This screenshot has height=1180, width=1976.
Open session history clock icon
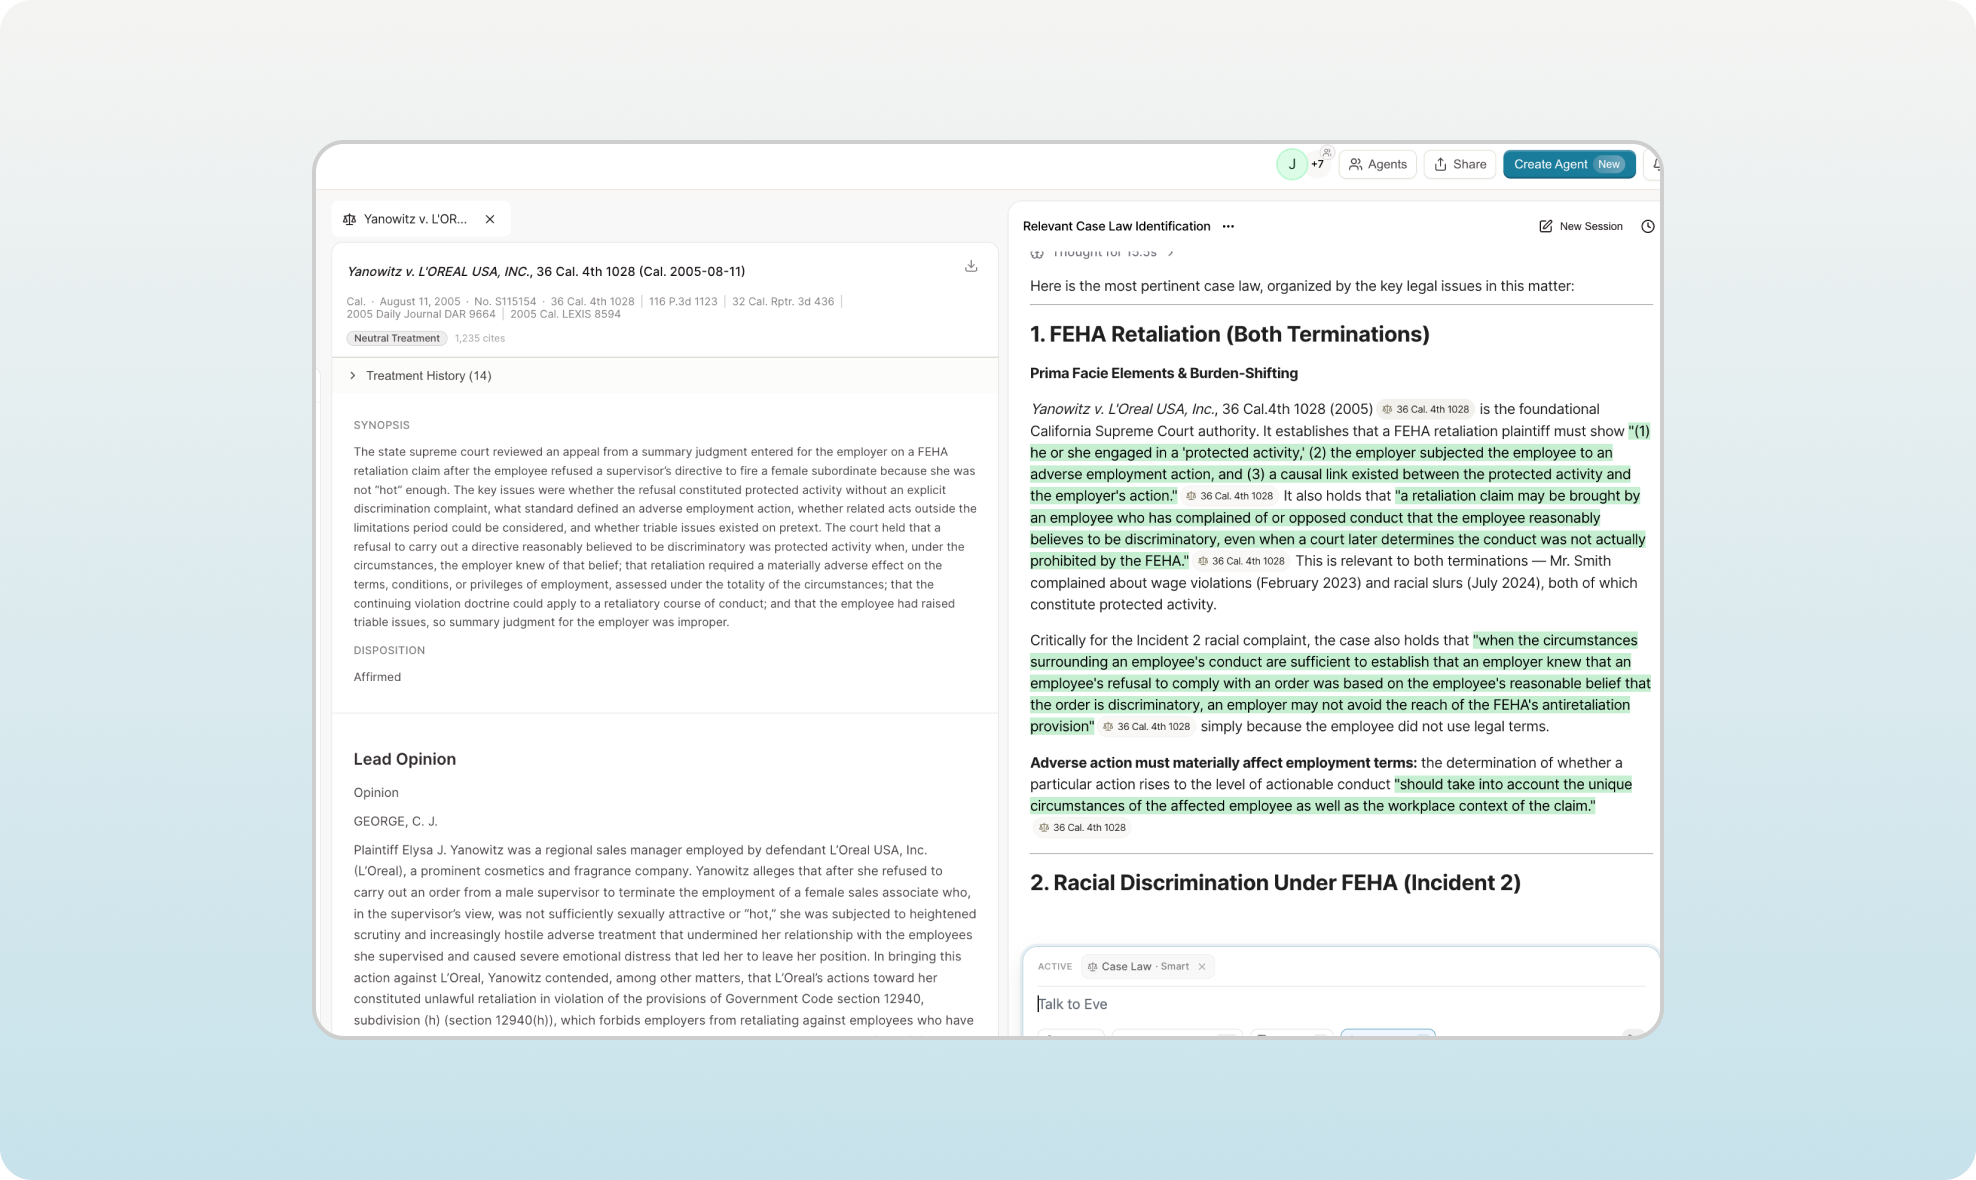pyautogui.click(x=1647, y=226)
